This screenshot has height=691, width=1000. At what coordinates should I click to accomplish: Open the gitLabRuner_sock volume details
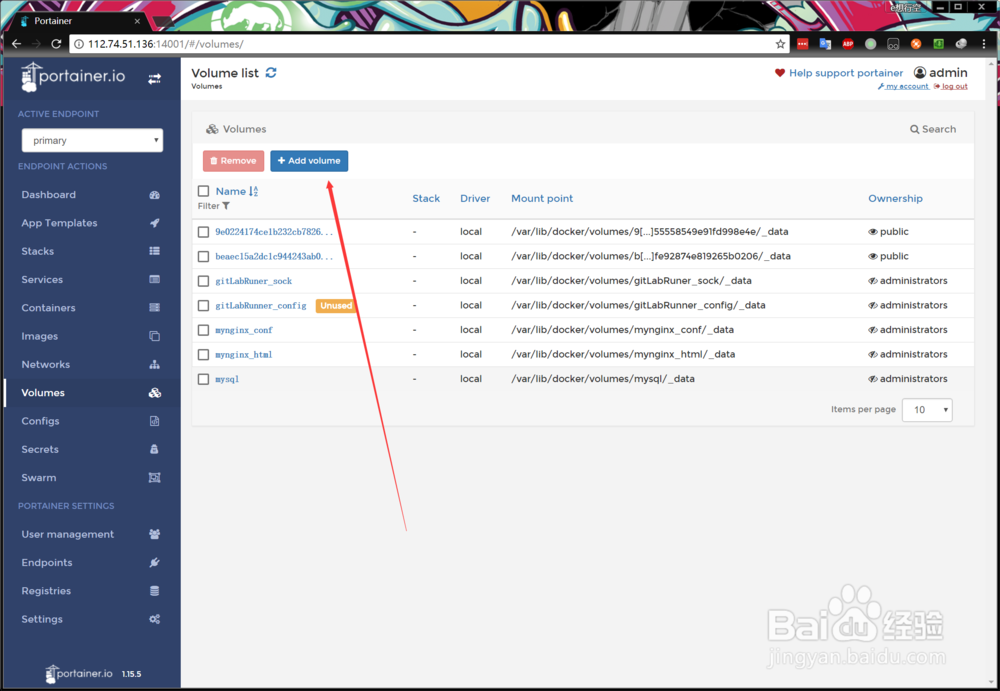click(x=252, y=280)
